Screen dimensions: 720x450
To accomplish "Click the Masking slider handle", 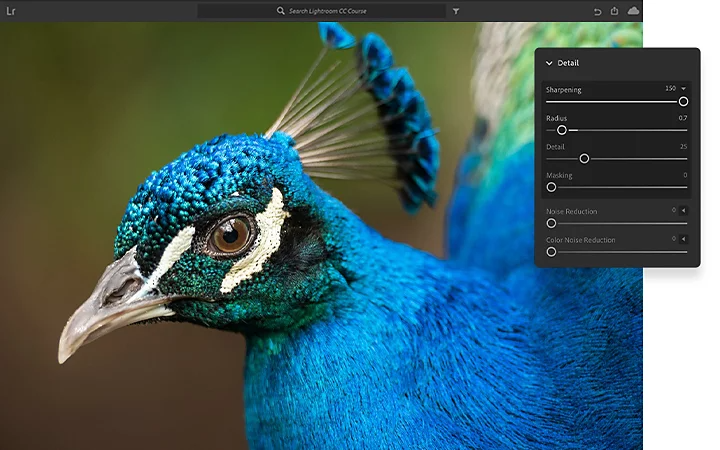I will pyautogui.click(x=551, y=187).
